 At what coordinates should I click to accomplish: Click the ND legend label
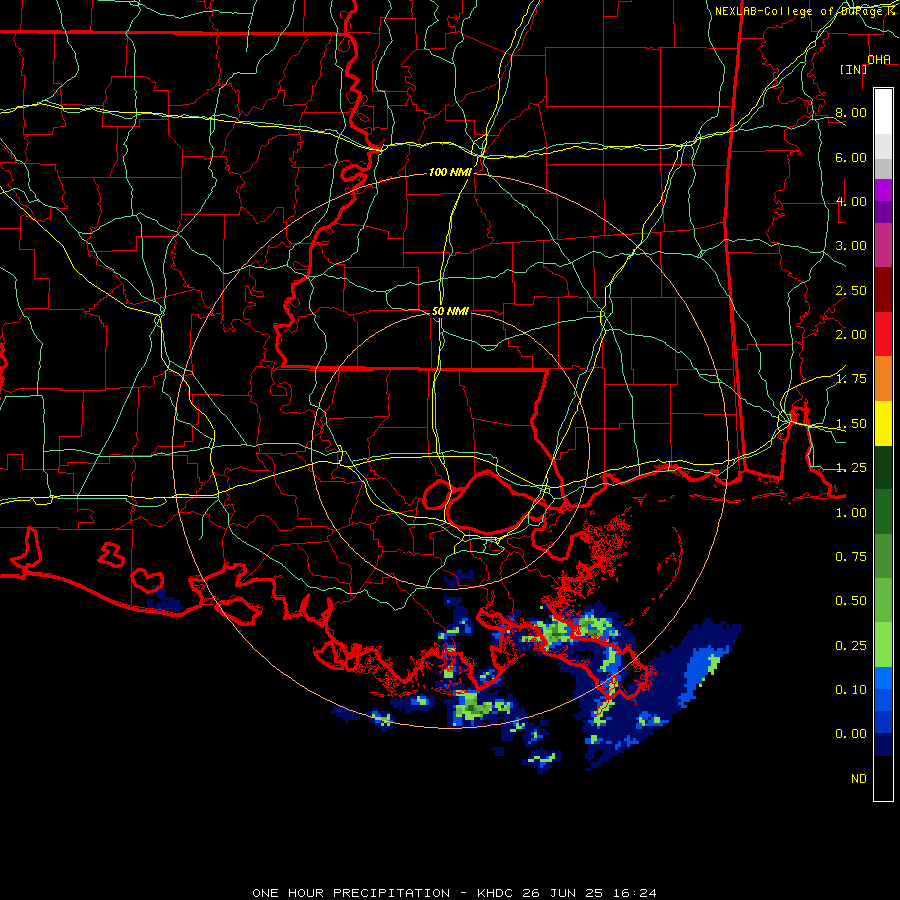tap(859, 779)
